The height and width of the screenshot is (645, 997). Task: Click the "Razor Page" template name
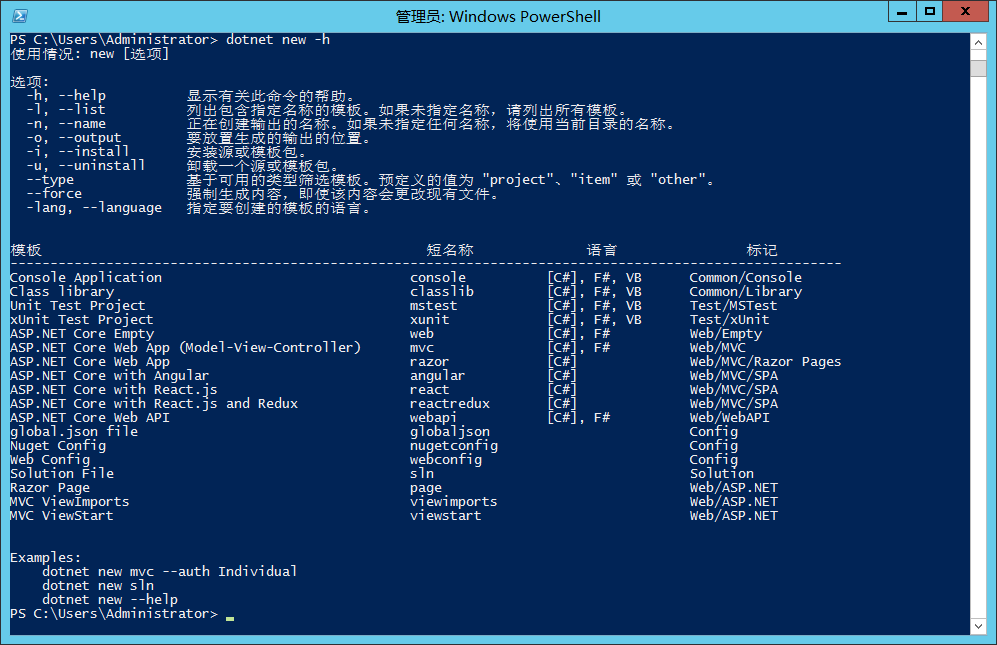click(x=49, y=487)
